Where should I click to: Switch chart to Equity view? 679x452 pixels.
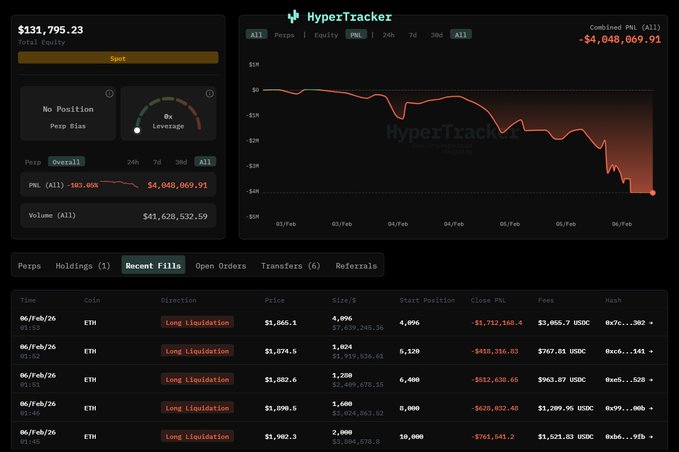326,35
